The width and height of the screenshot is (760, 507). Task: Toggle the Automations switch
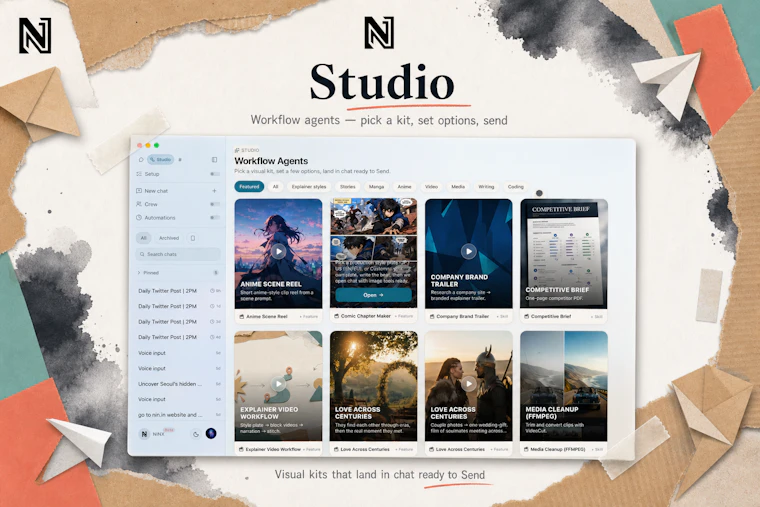tap(215, 218)
